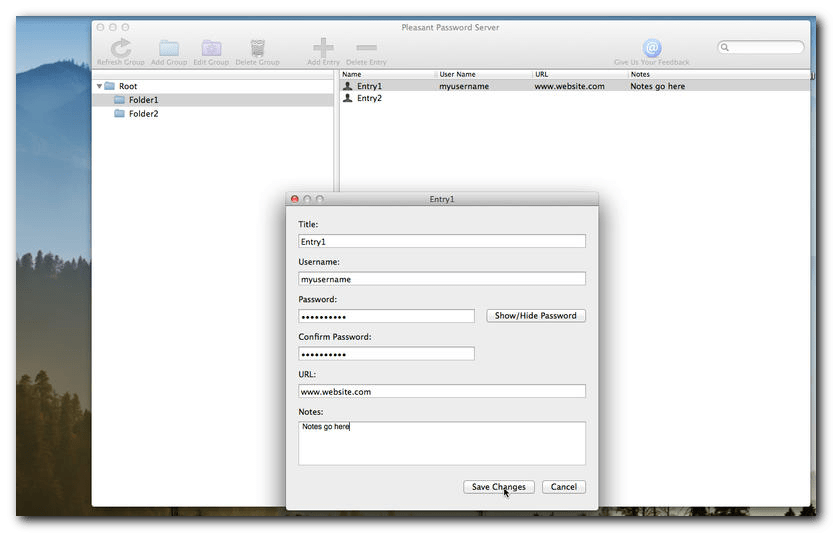Select Folder2 in the tree
This screenshot has width=833, height=533.
point(212,114)
